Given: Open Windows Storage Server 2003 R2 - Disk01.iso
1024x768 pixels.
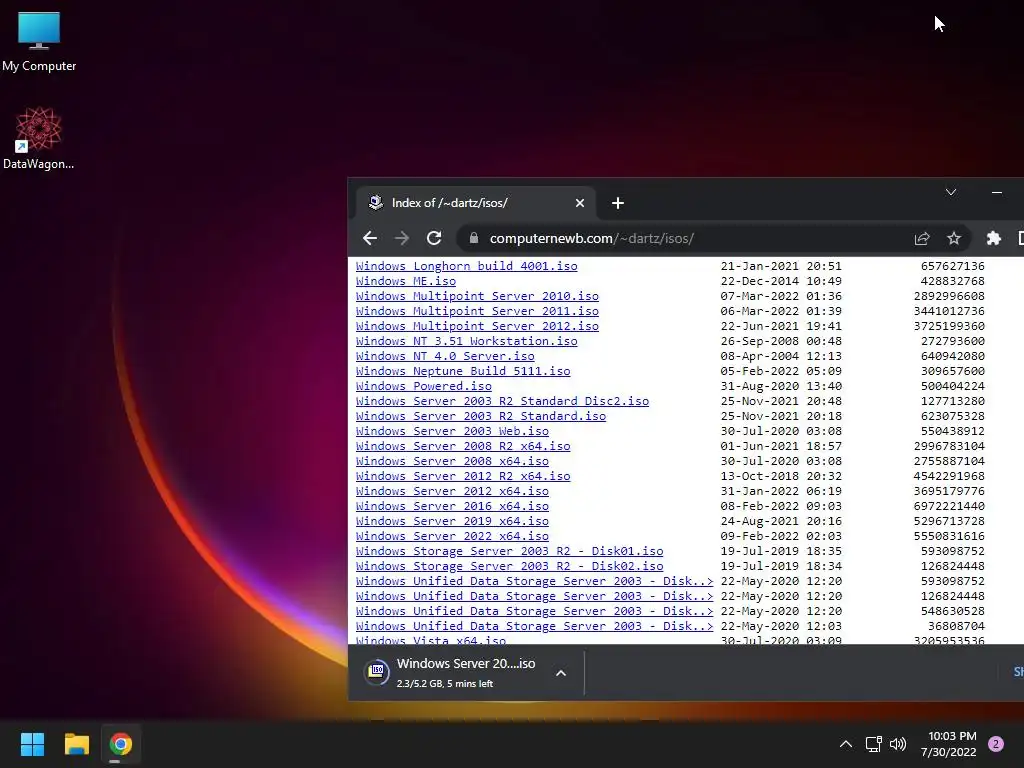Looking at the screenshot, I should pyautogui.click(x=509, y=551).
